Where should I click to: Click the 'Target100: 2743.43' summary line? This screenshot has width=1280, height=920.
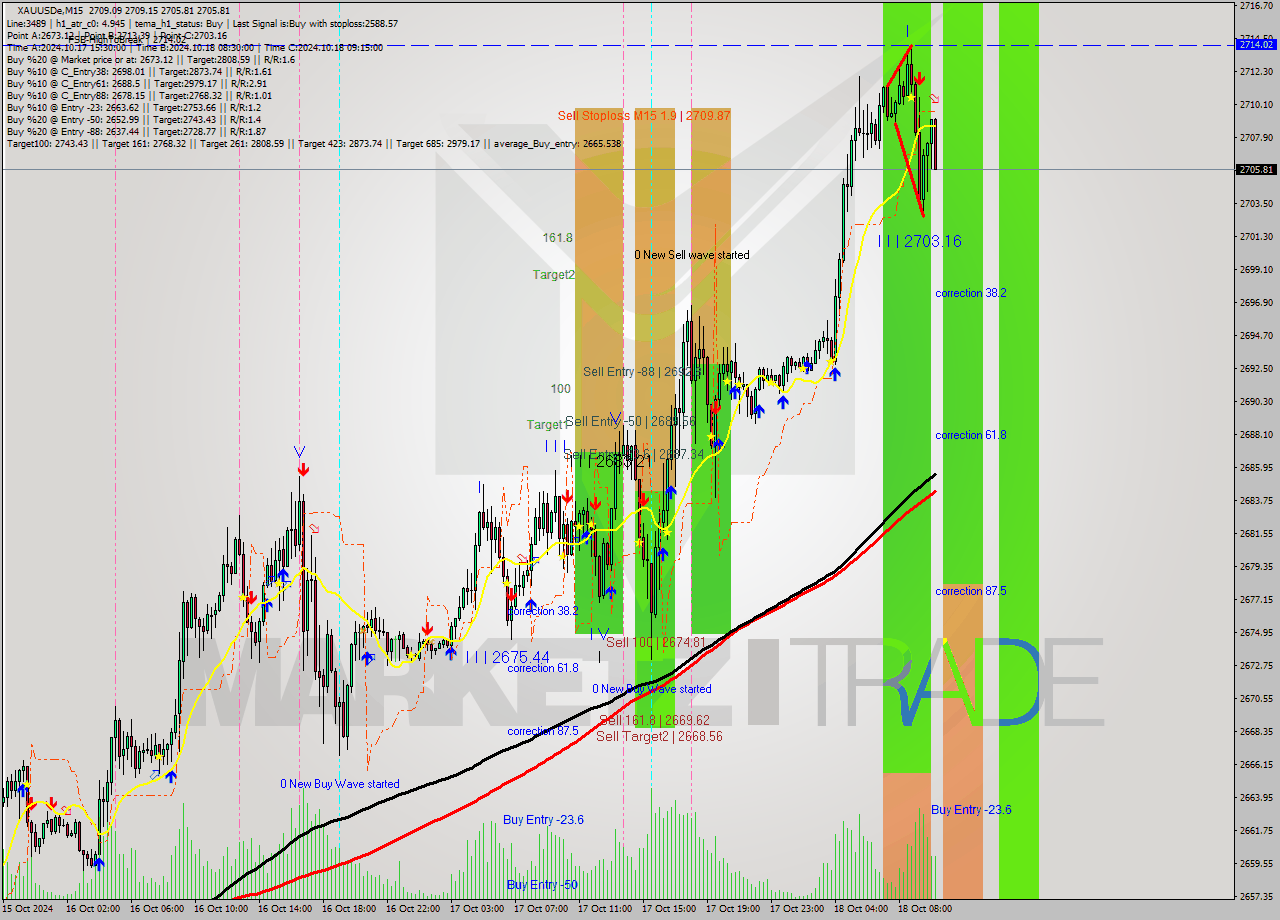(x=314, y=143)
